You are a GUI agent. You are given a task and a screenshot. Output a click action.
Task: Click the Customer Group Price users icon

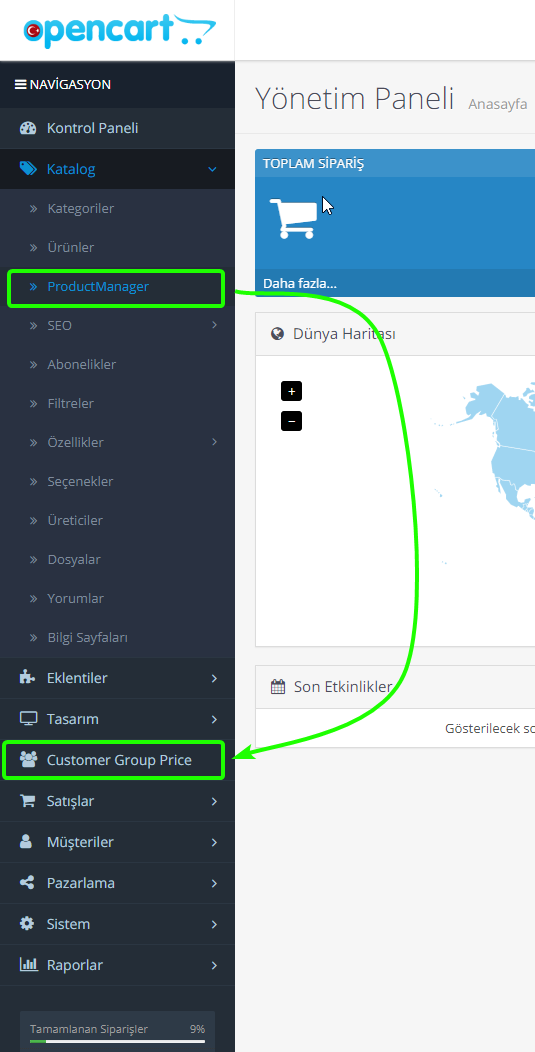click(28, 760)
